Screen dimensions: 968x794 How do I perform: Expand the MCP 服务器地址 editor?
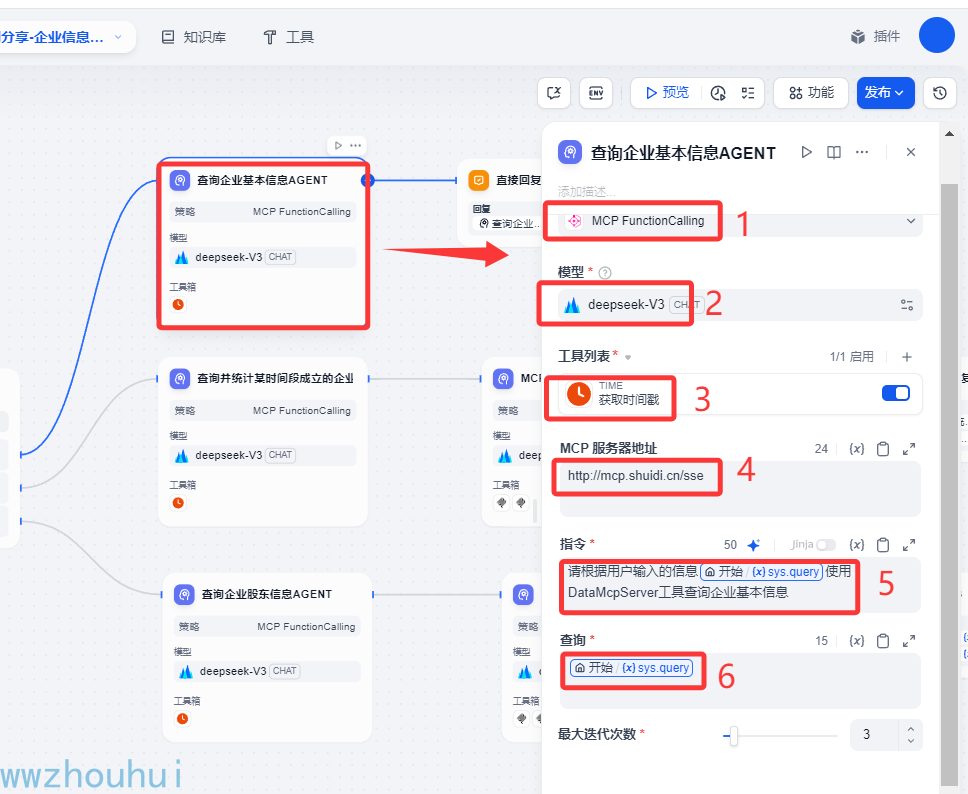(909, 449)
